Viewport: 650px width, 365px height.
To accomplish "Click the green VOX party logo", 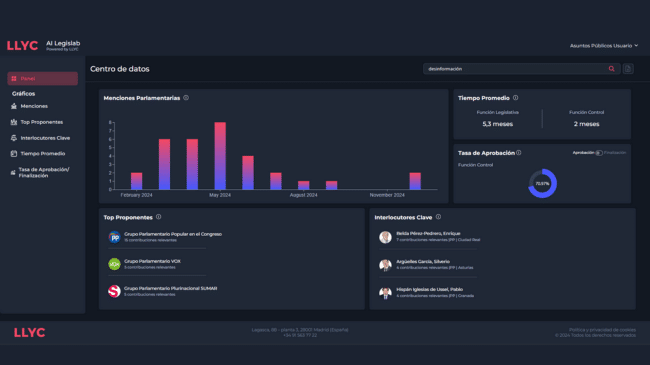I will coord(114,264).
